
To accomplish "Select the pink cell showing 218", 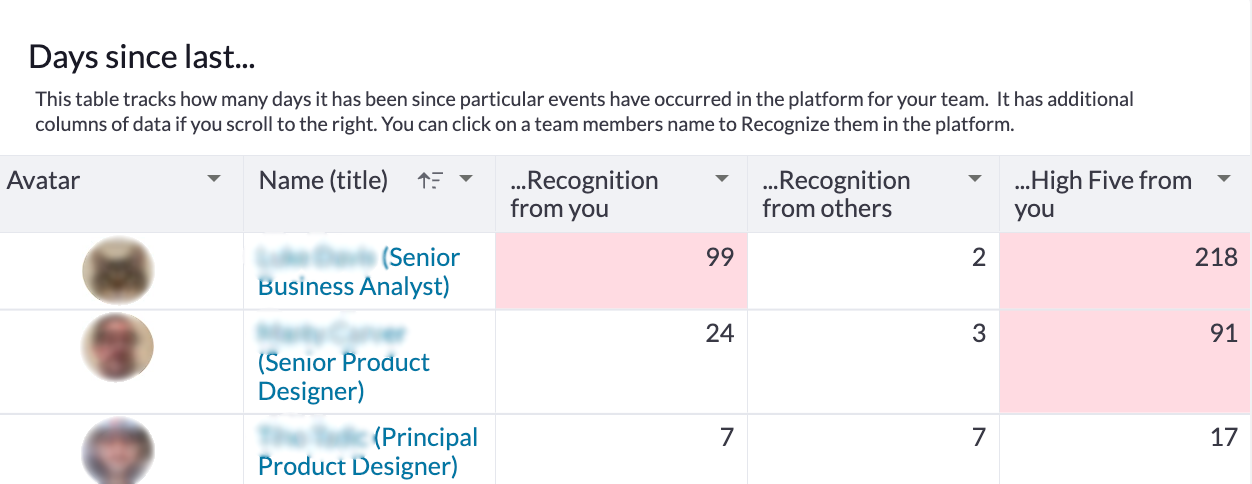I will click(1124, 271).
